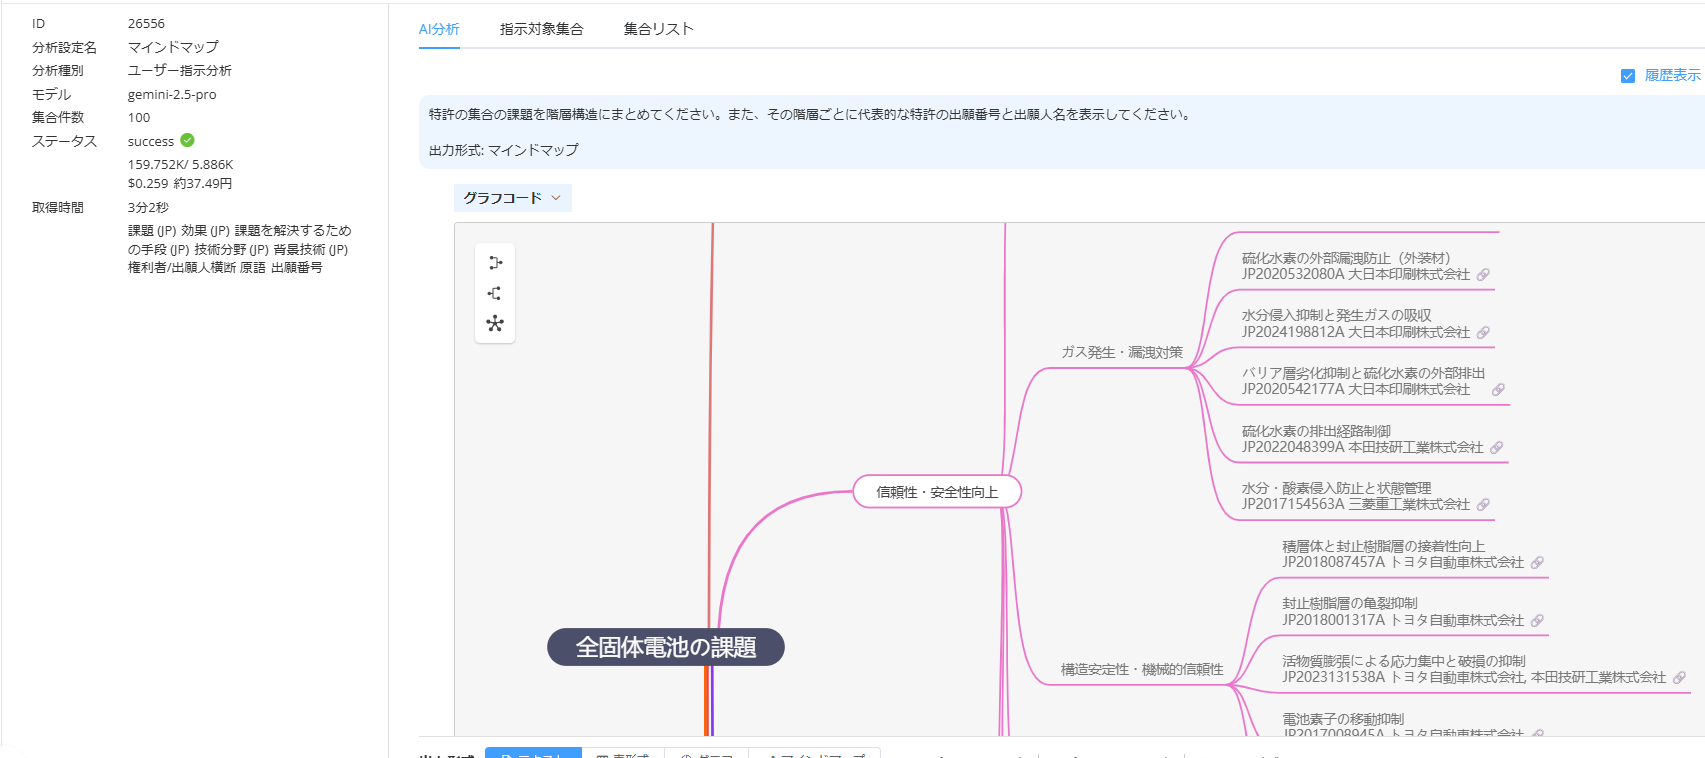
Task: Expand the グラフコード dropdown
Action: tap(512, 198)
